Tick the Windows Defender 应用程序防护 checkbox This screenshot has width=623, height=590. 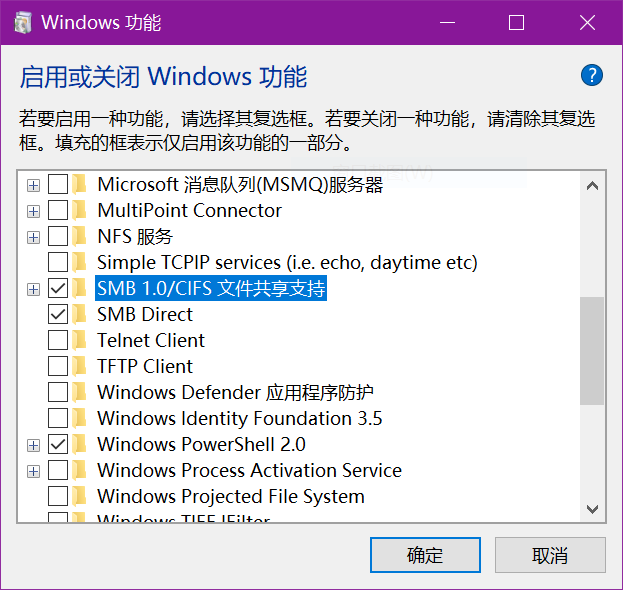[x=58, y=392]
